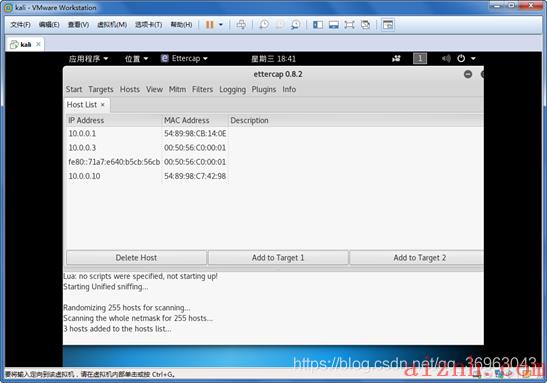Viewport: 547px width, 383px height.
Task: Click the console view icon in toolbar
Action: click(x=388, y=25)
